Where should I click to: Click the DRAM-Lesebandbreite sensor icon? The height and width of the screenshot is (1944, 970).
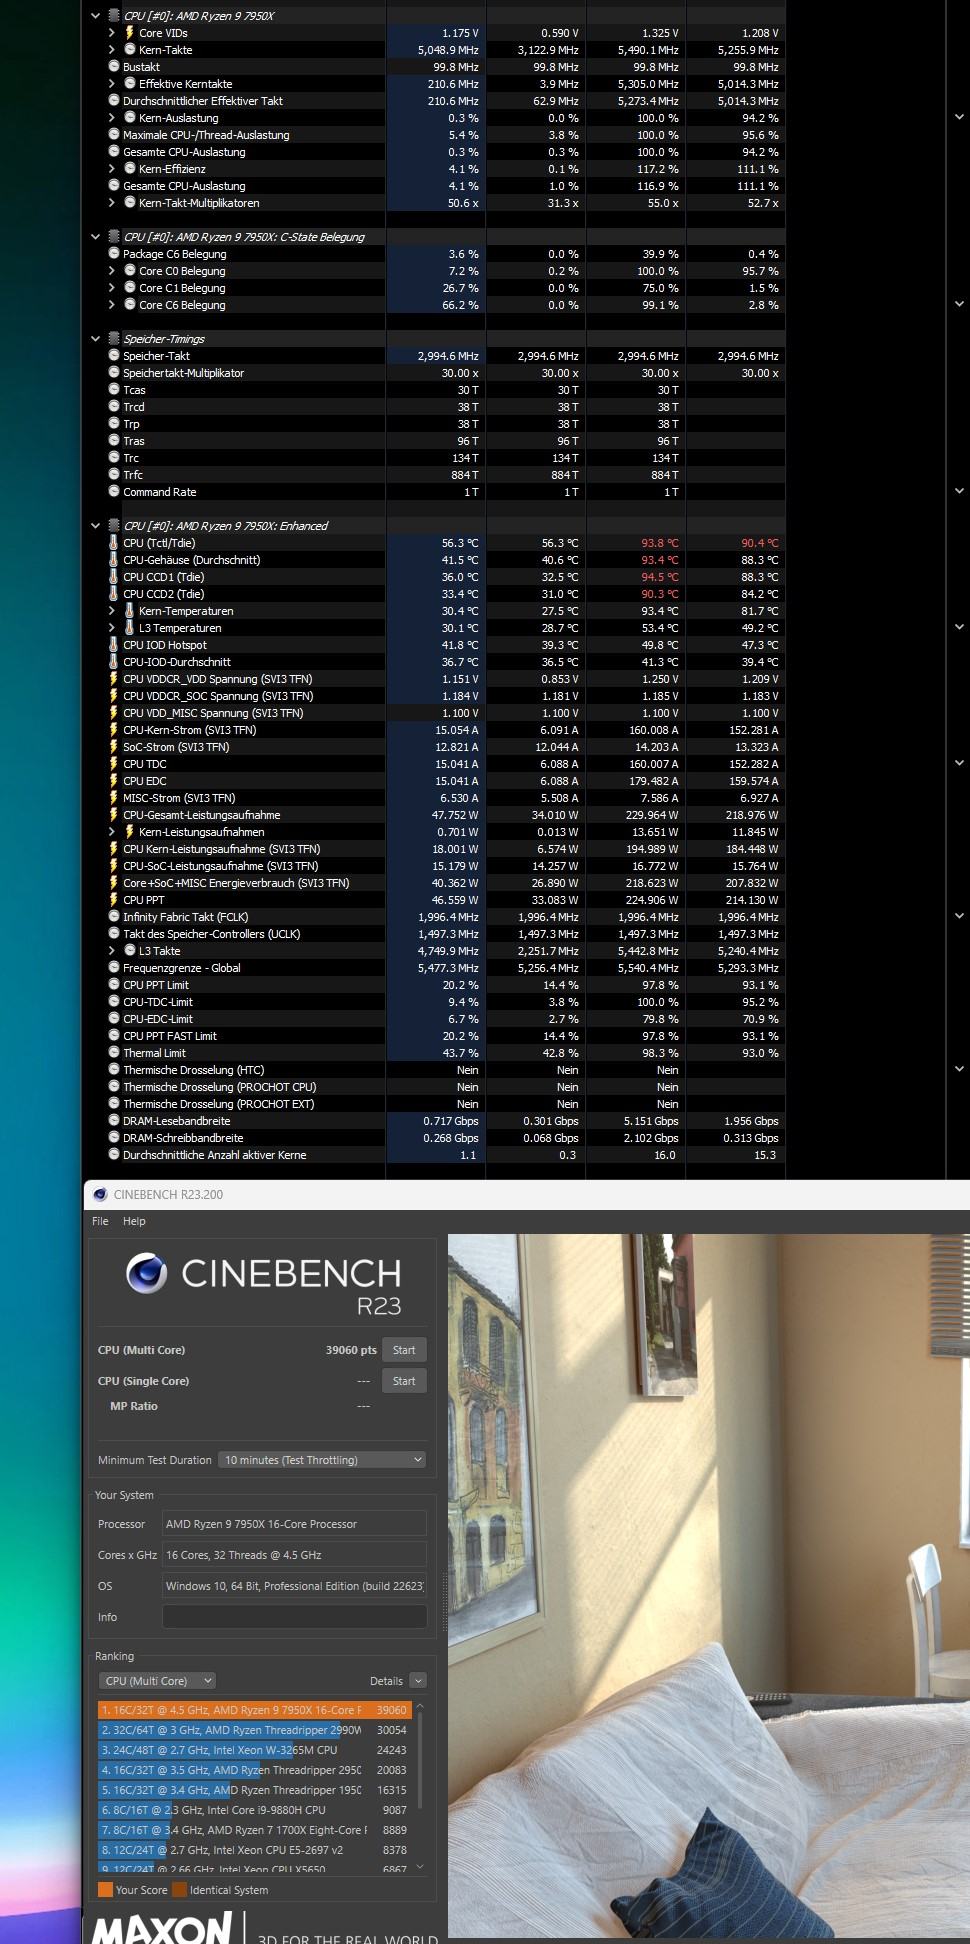(x=114, y=1120)
